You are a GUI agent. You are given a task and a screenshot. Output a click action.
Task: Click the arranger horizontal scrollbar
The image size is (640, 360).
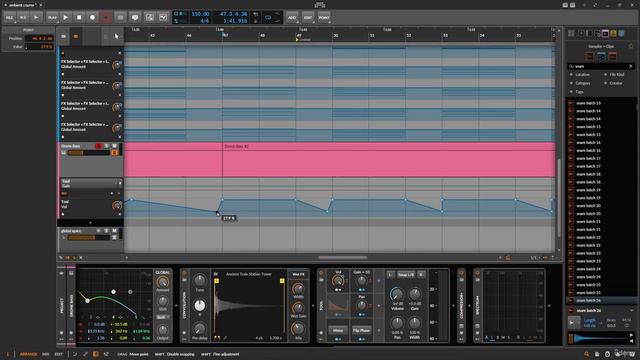(342, 258)
